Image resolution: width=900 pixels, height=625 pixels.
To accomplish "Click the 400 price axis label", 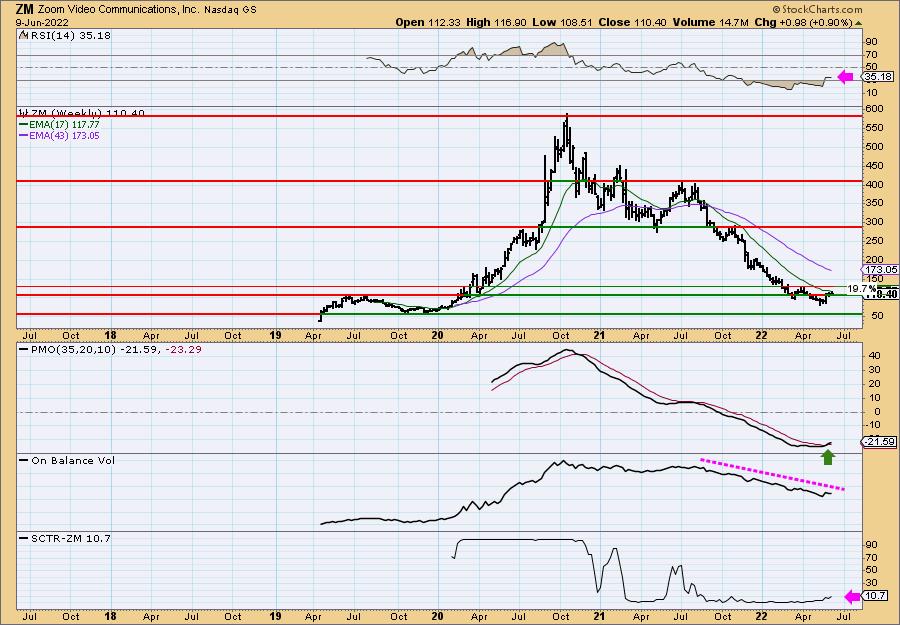I will tap(874, 185).
